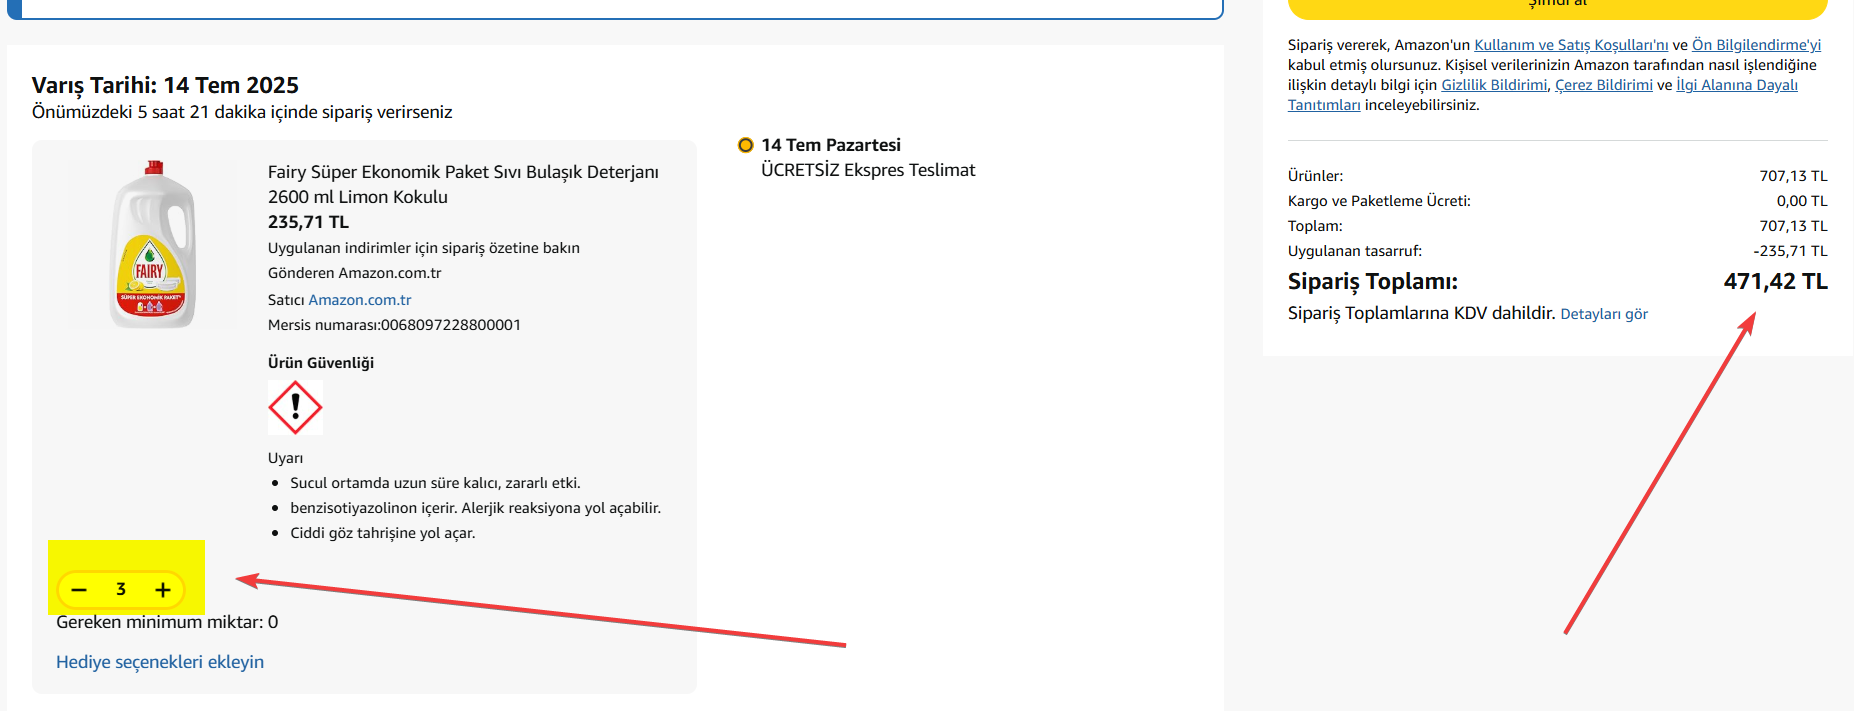Image resolution: width=1854 pixels, height=711 pixels.
Task: Click Ciddi göz tahrişine yol açar warning
Action: coord(383,533)
